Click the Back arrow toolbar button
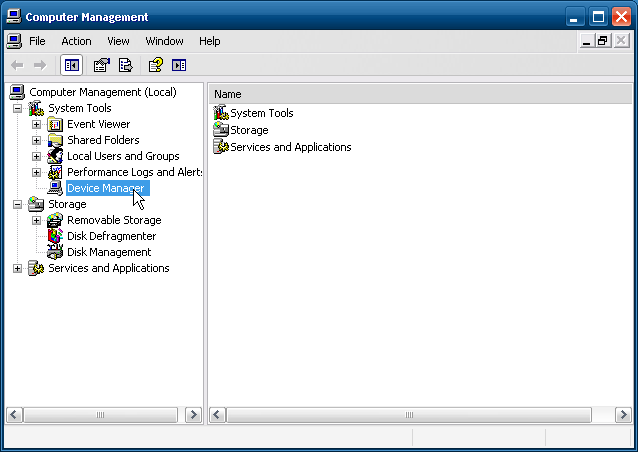The width and height of the screenshot is (638, 452). tap(17, 65)
